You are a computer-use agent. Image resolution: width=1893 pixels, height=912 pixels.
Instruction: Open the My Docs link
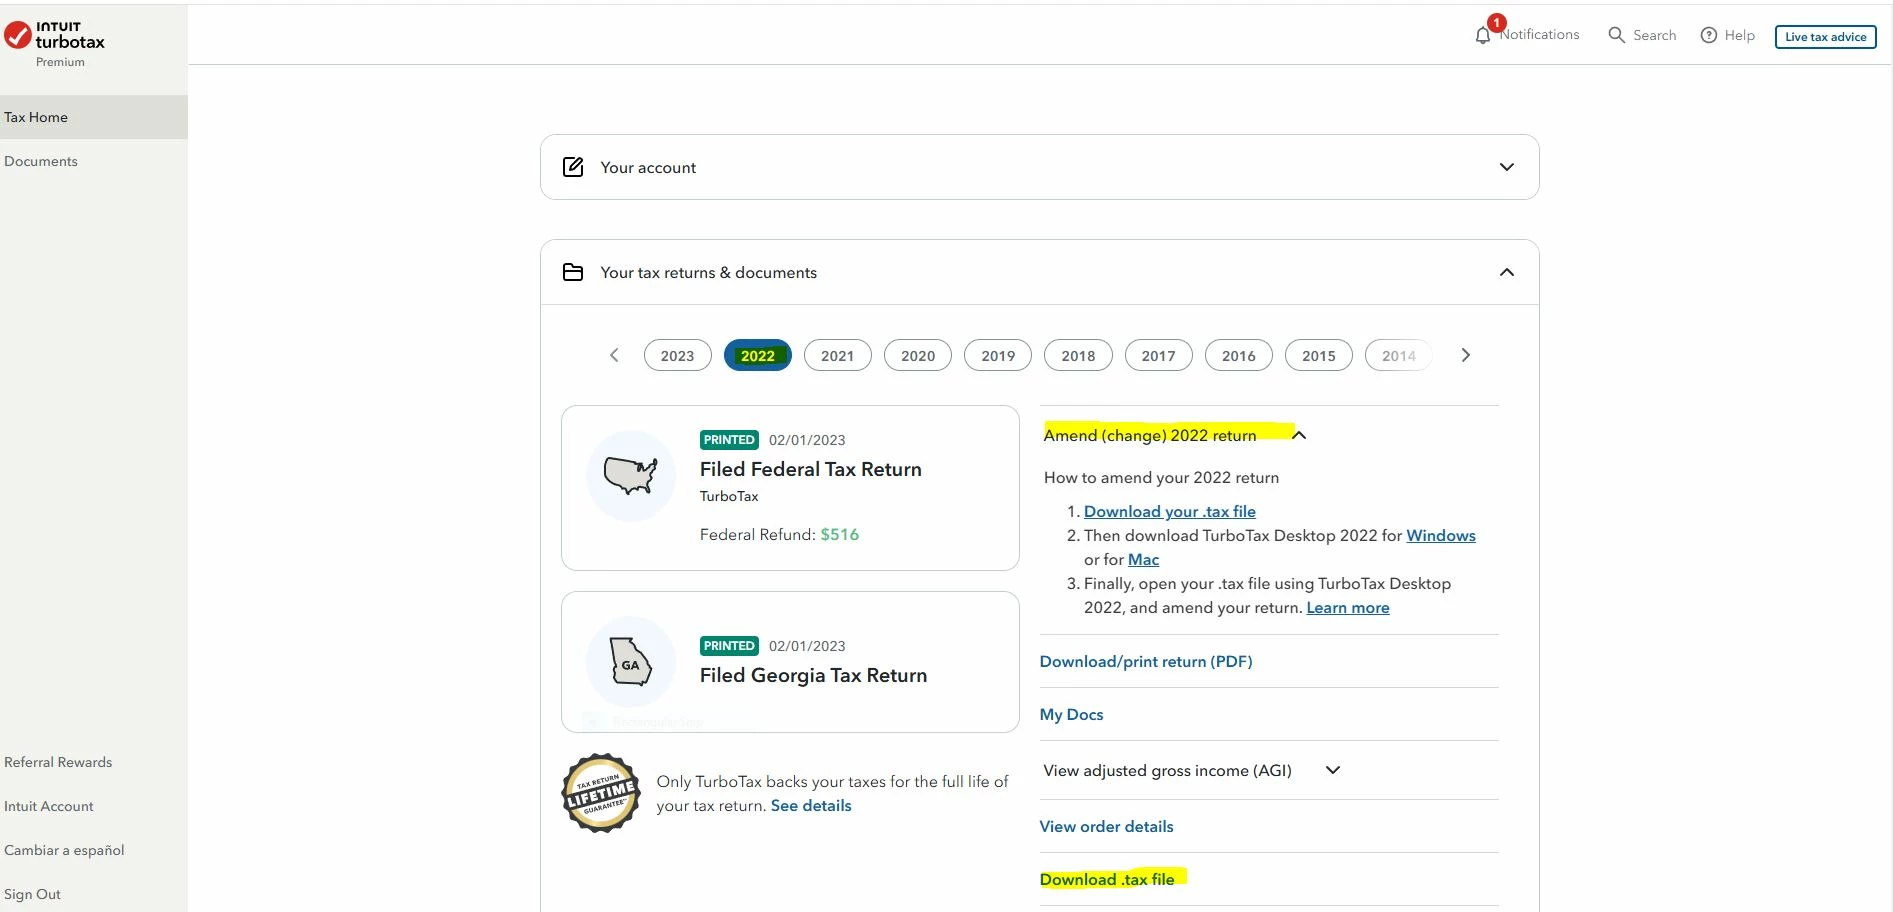pos(1071,714)
